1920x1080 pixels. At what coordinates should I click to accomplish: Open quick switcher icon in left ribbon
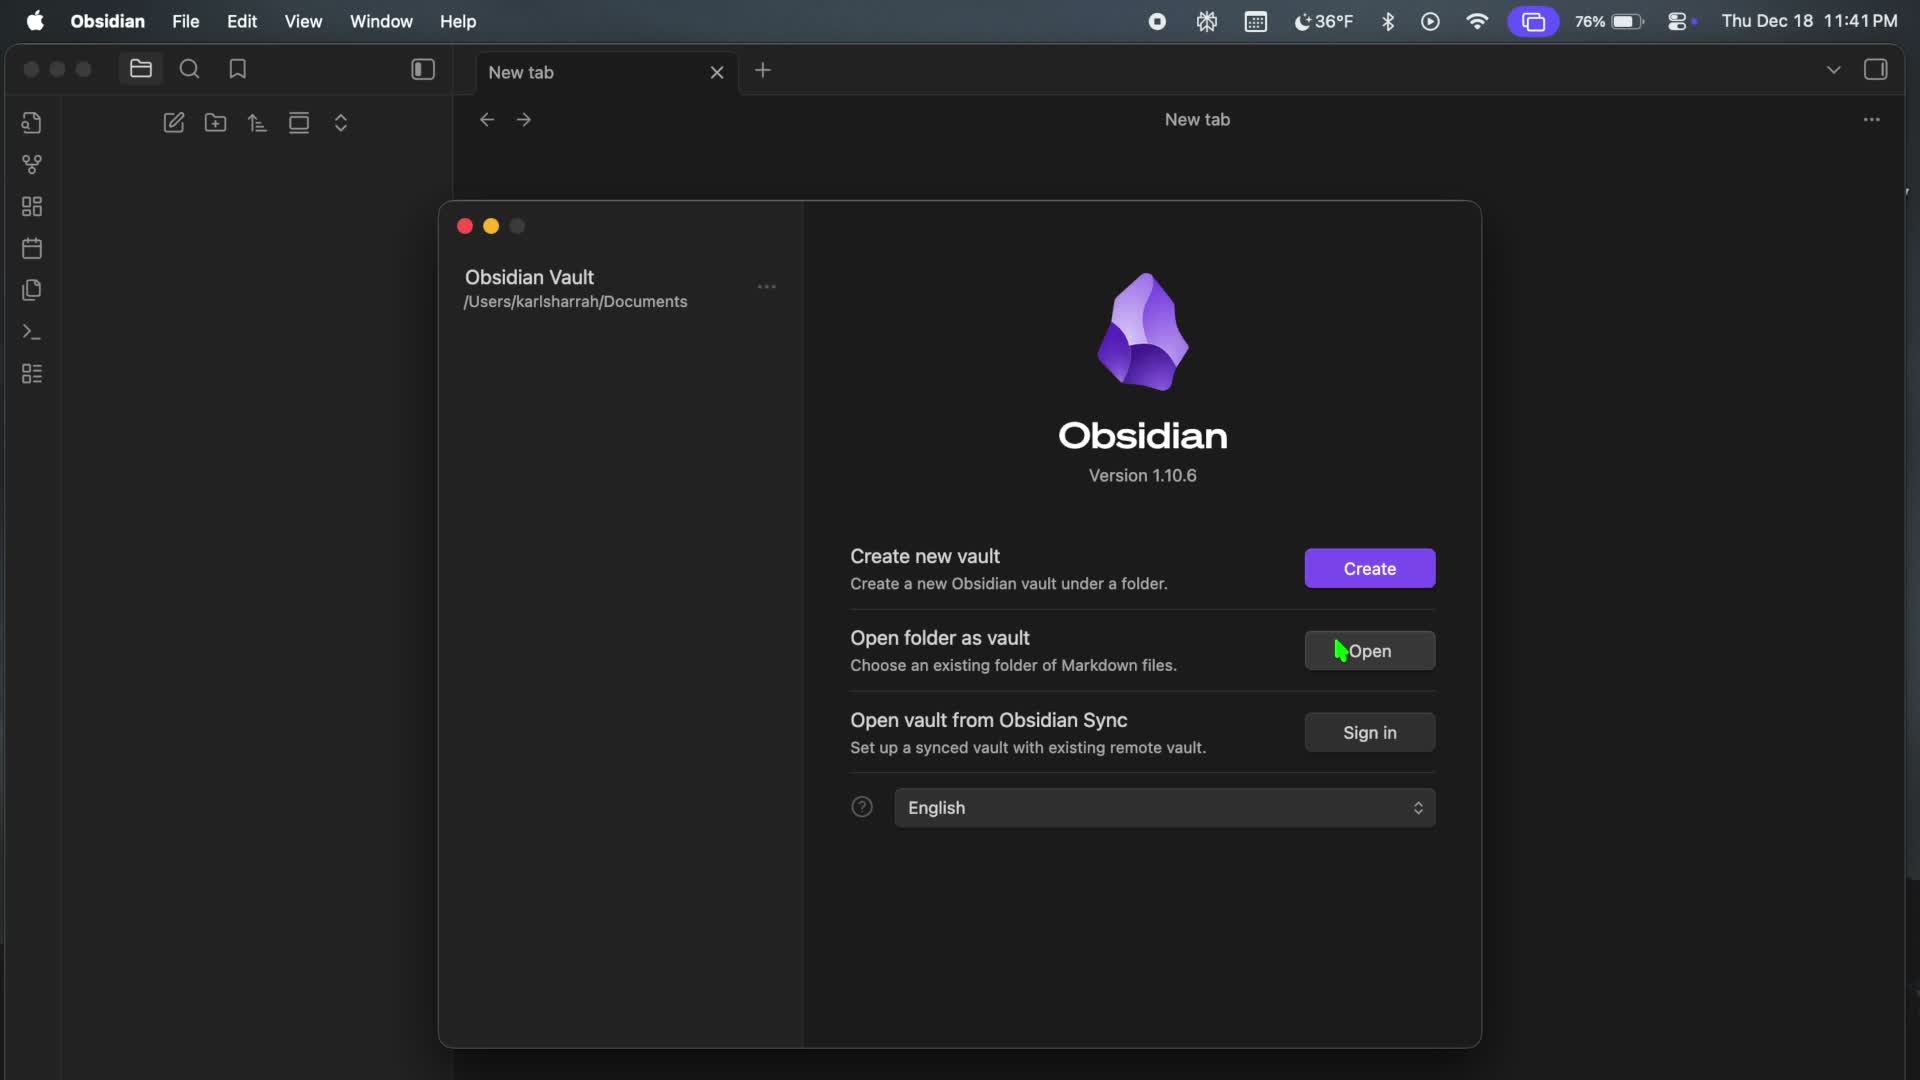[x=32, y=123]
